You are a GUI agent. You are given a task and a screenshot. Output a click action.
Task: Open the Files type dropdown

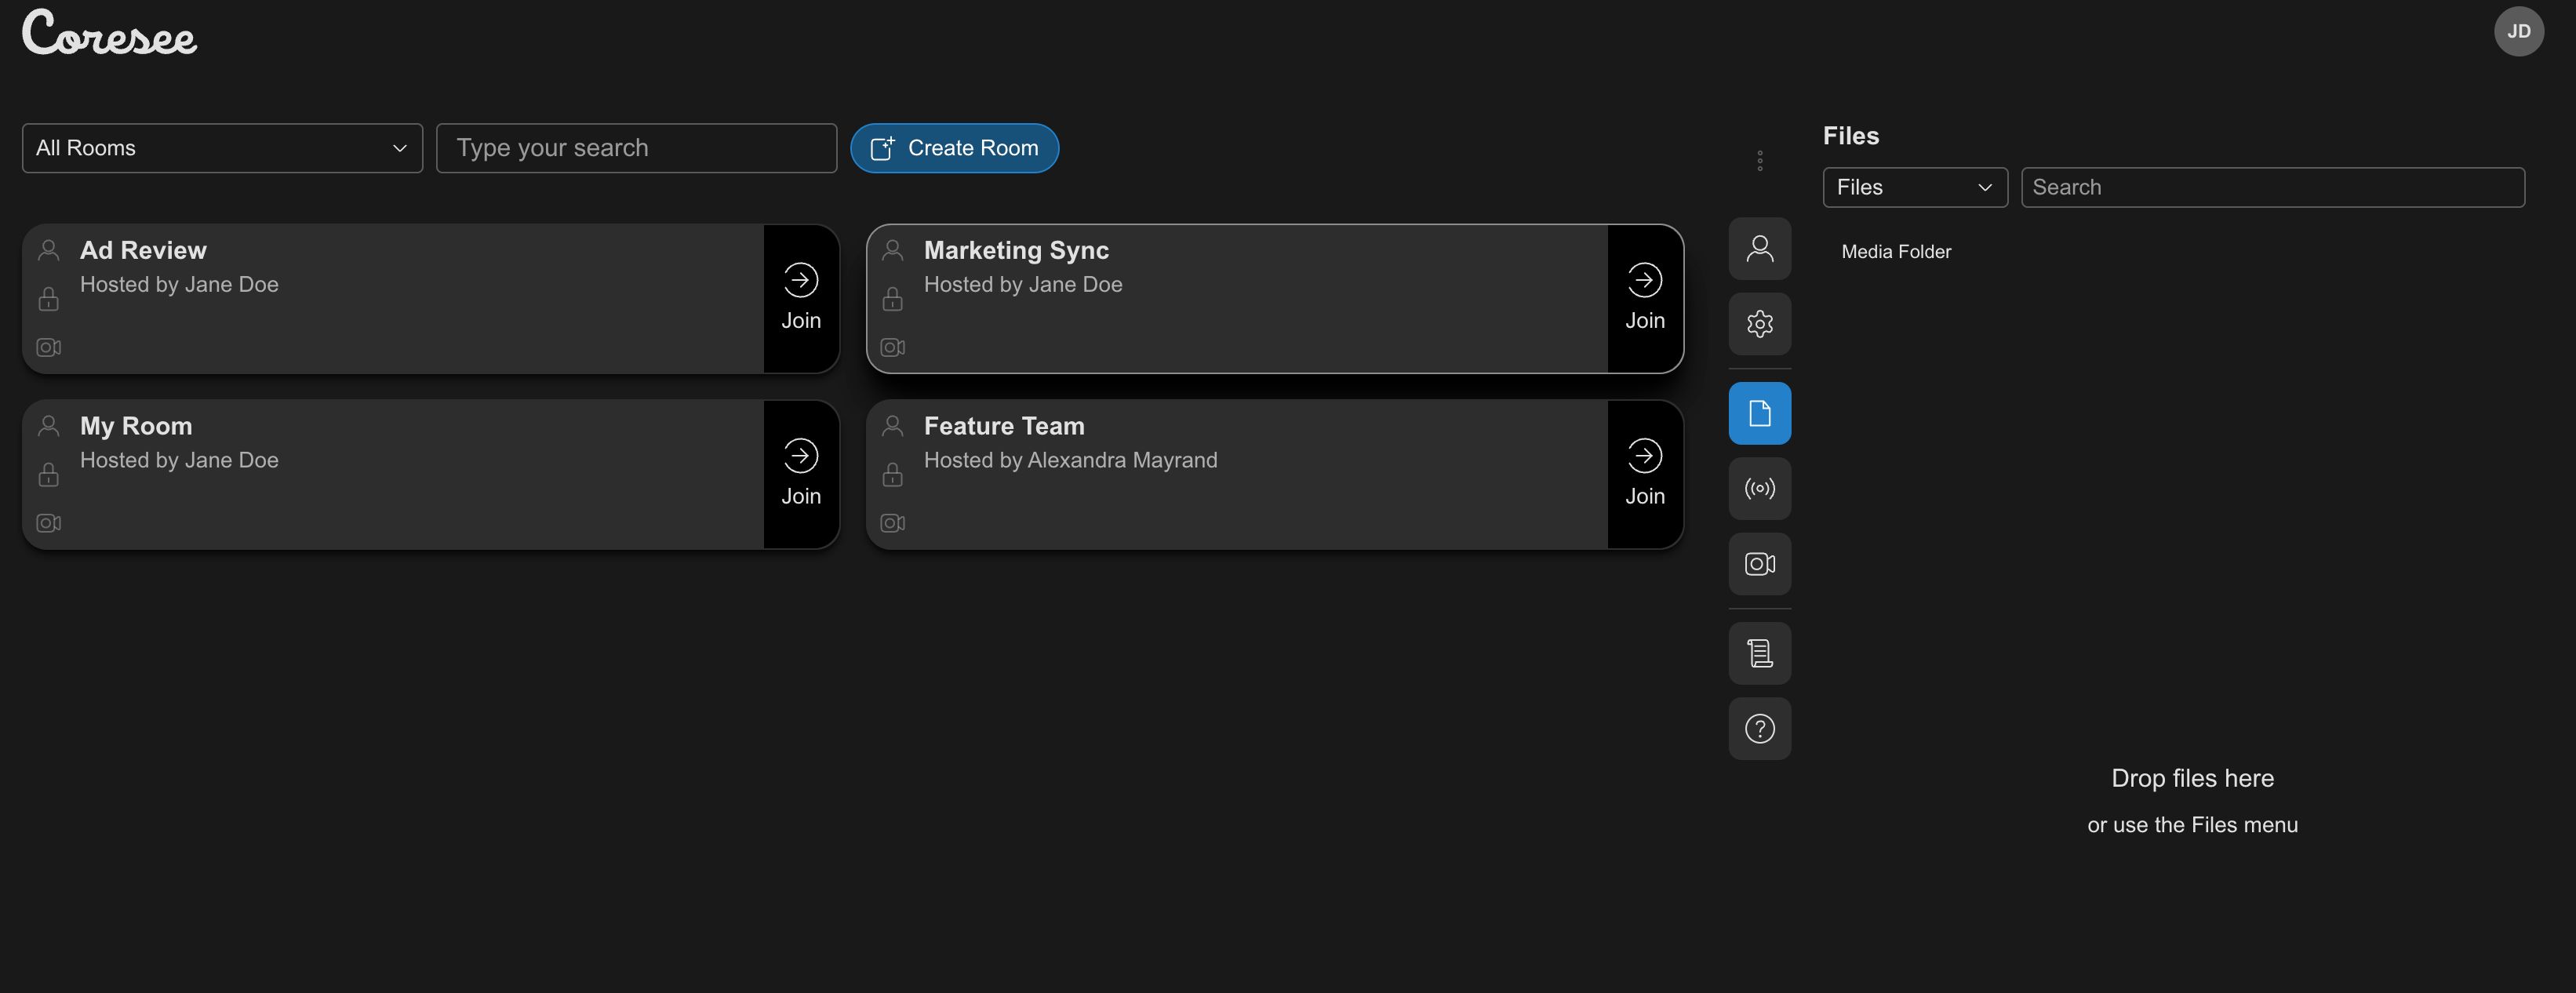pos(1914,187)
